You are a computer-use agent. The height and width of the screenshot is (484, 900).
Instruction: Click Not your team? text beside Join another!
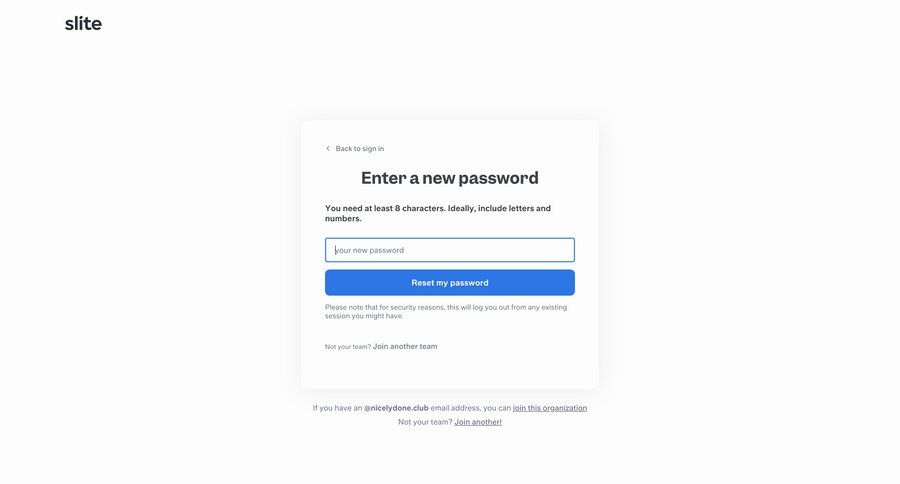[x=425, y=422]
